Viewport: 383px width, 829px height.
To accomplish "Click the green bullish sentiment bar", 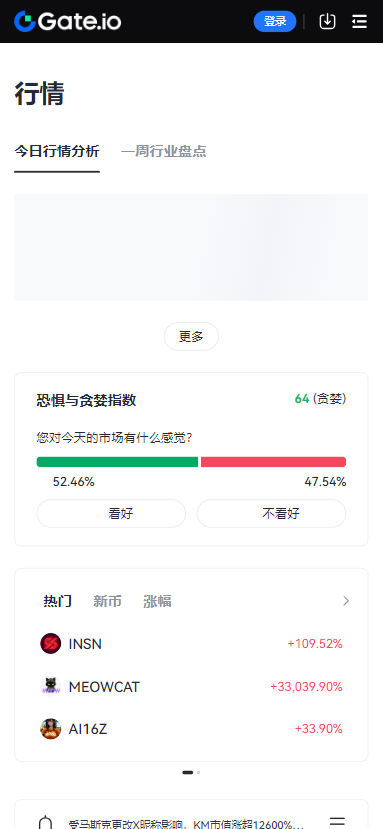I will (x=117, y=462).
